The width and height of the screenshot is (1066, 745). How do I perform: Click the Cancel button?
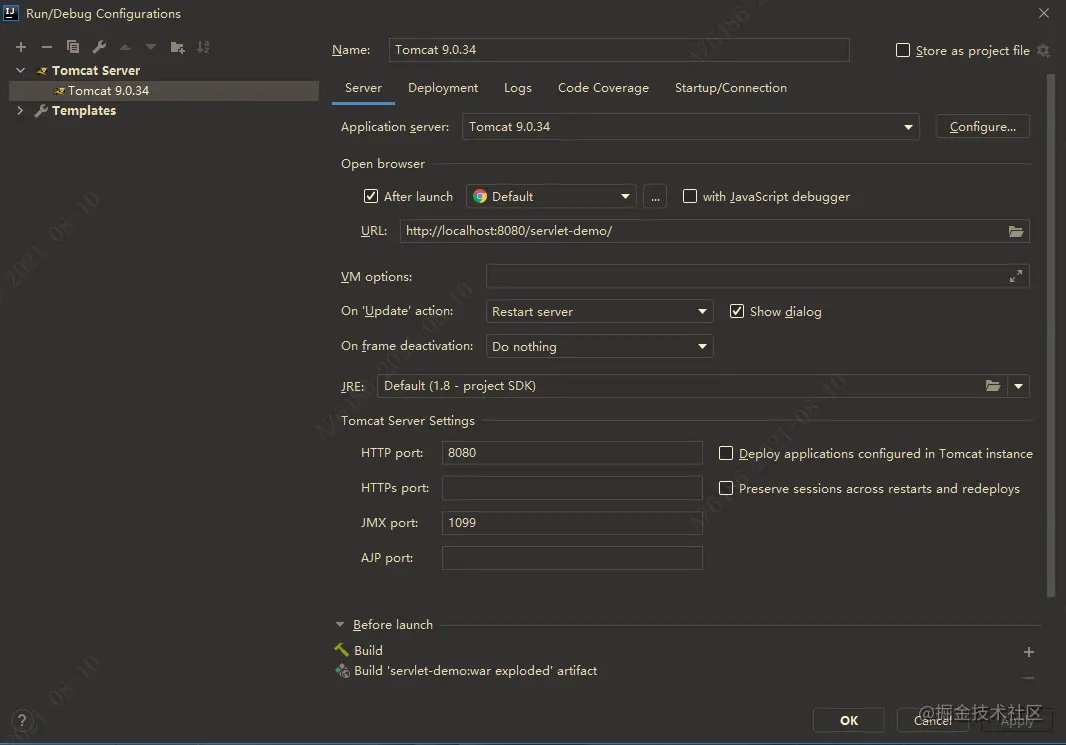click(x=933, y=721)
